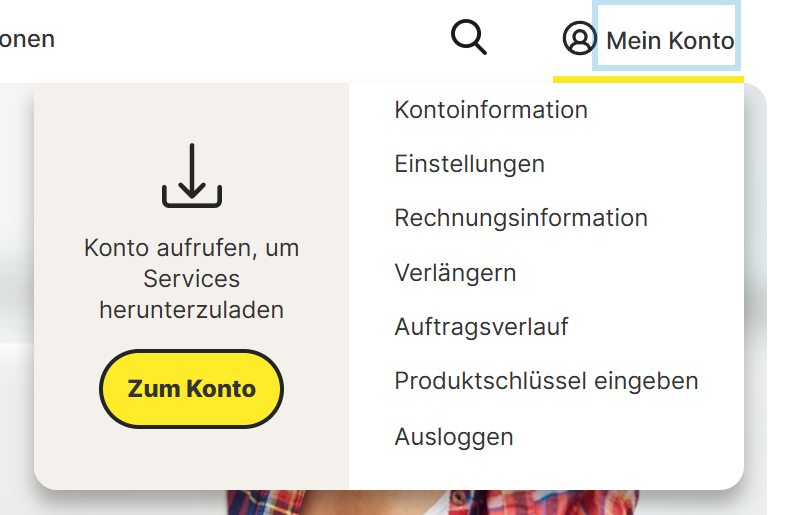Click empty beige panel area above download icon

[190, 112]
